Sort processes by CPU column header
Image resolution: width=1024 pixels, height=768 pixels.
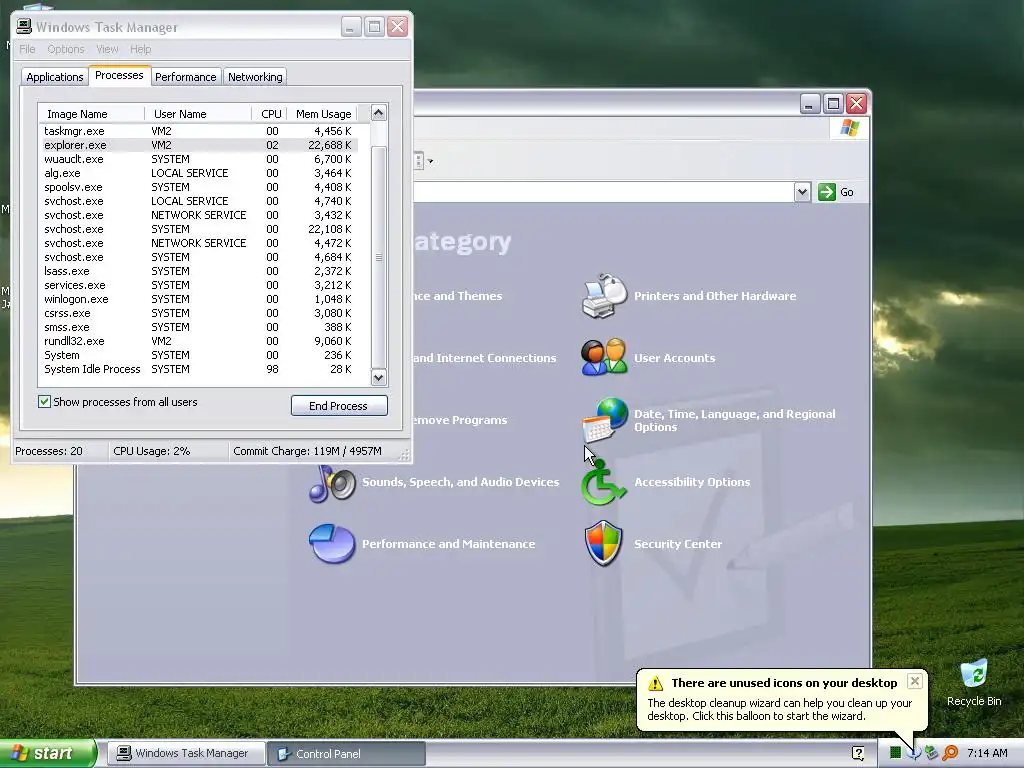269,114
